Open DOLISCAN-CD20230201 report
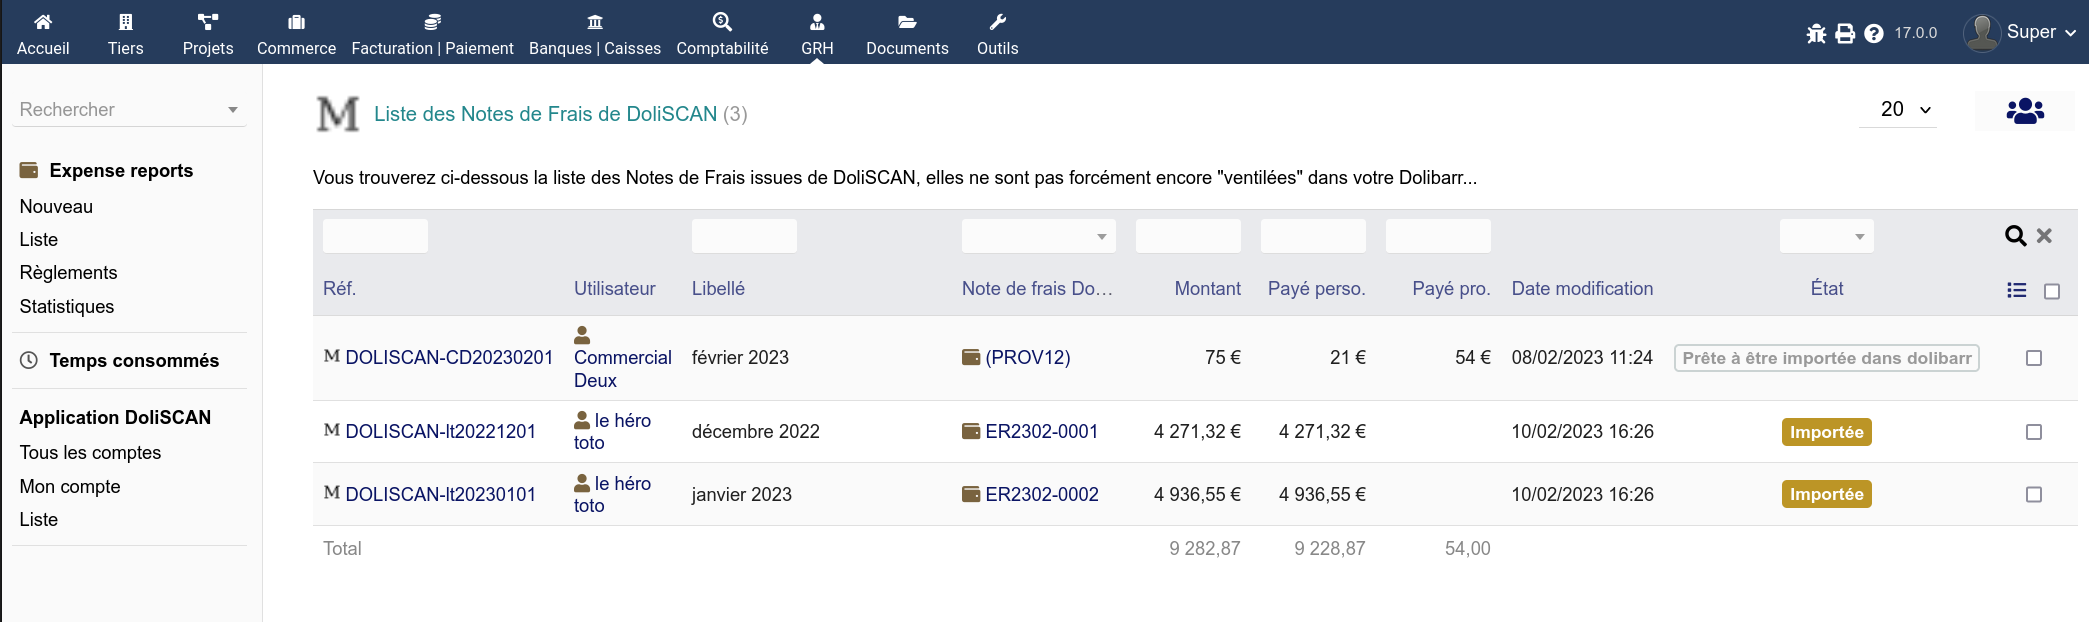 pos(449,357)
